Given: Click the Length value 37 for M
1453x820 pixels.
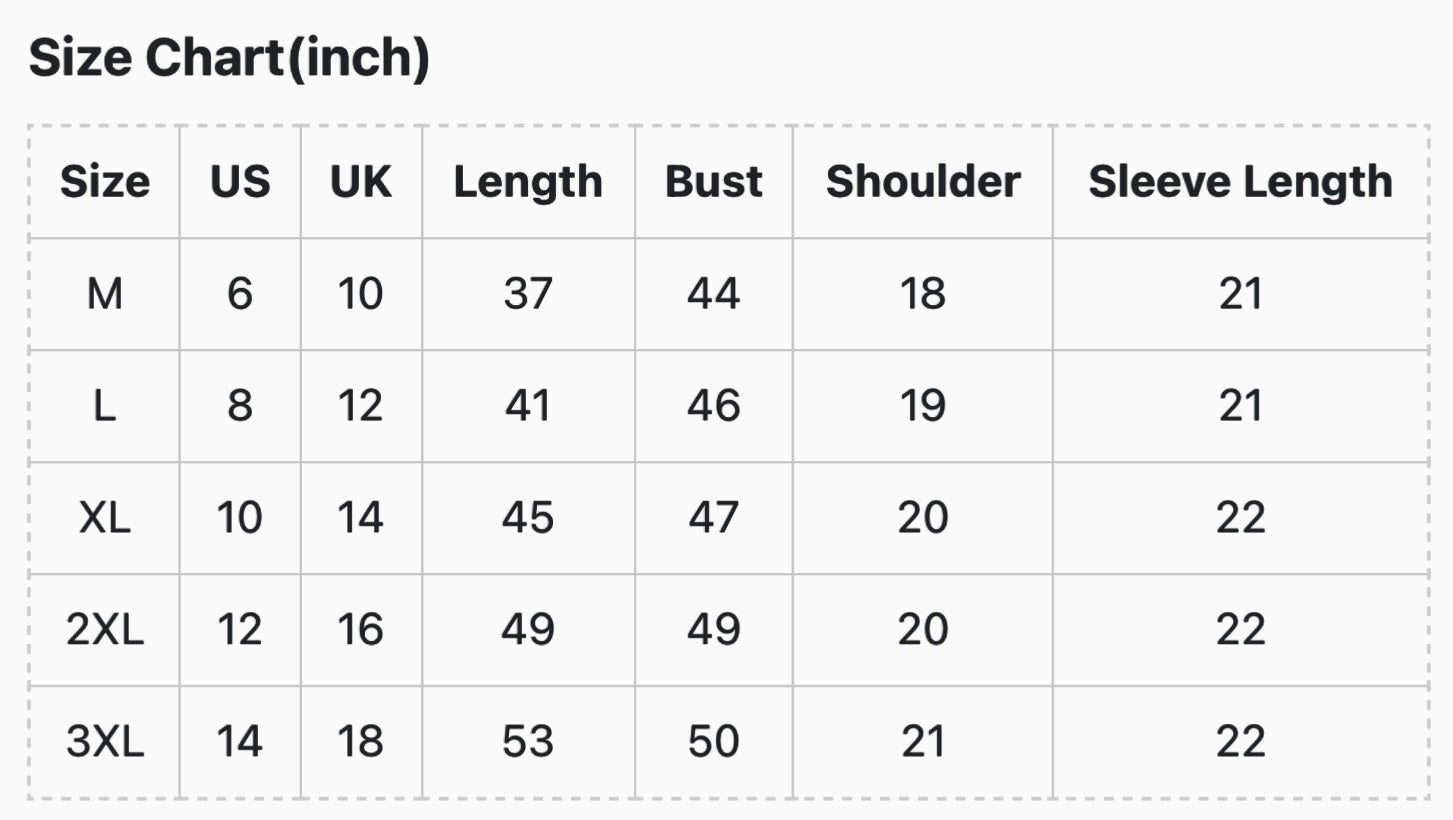Looking at the screenshot, I should pyautogui.click(x=528, y=294).
